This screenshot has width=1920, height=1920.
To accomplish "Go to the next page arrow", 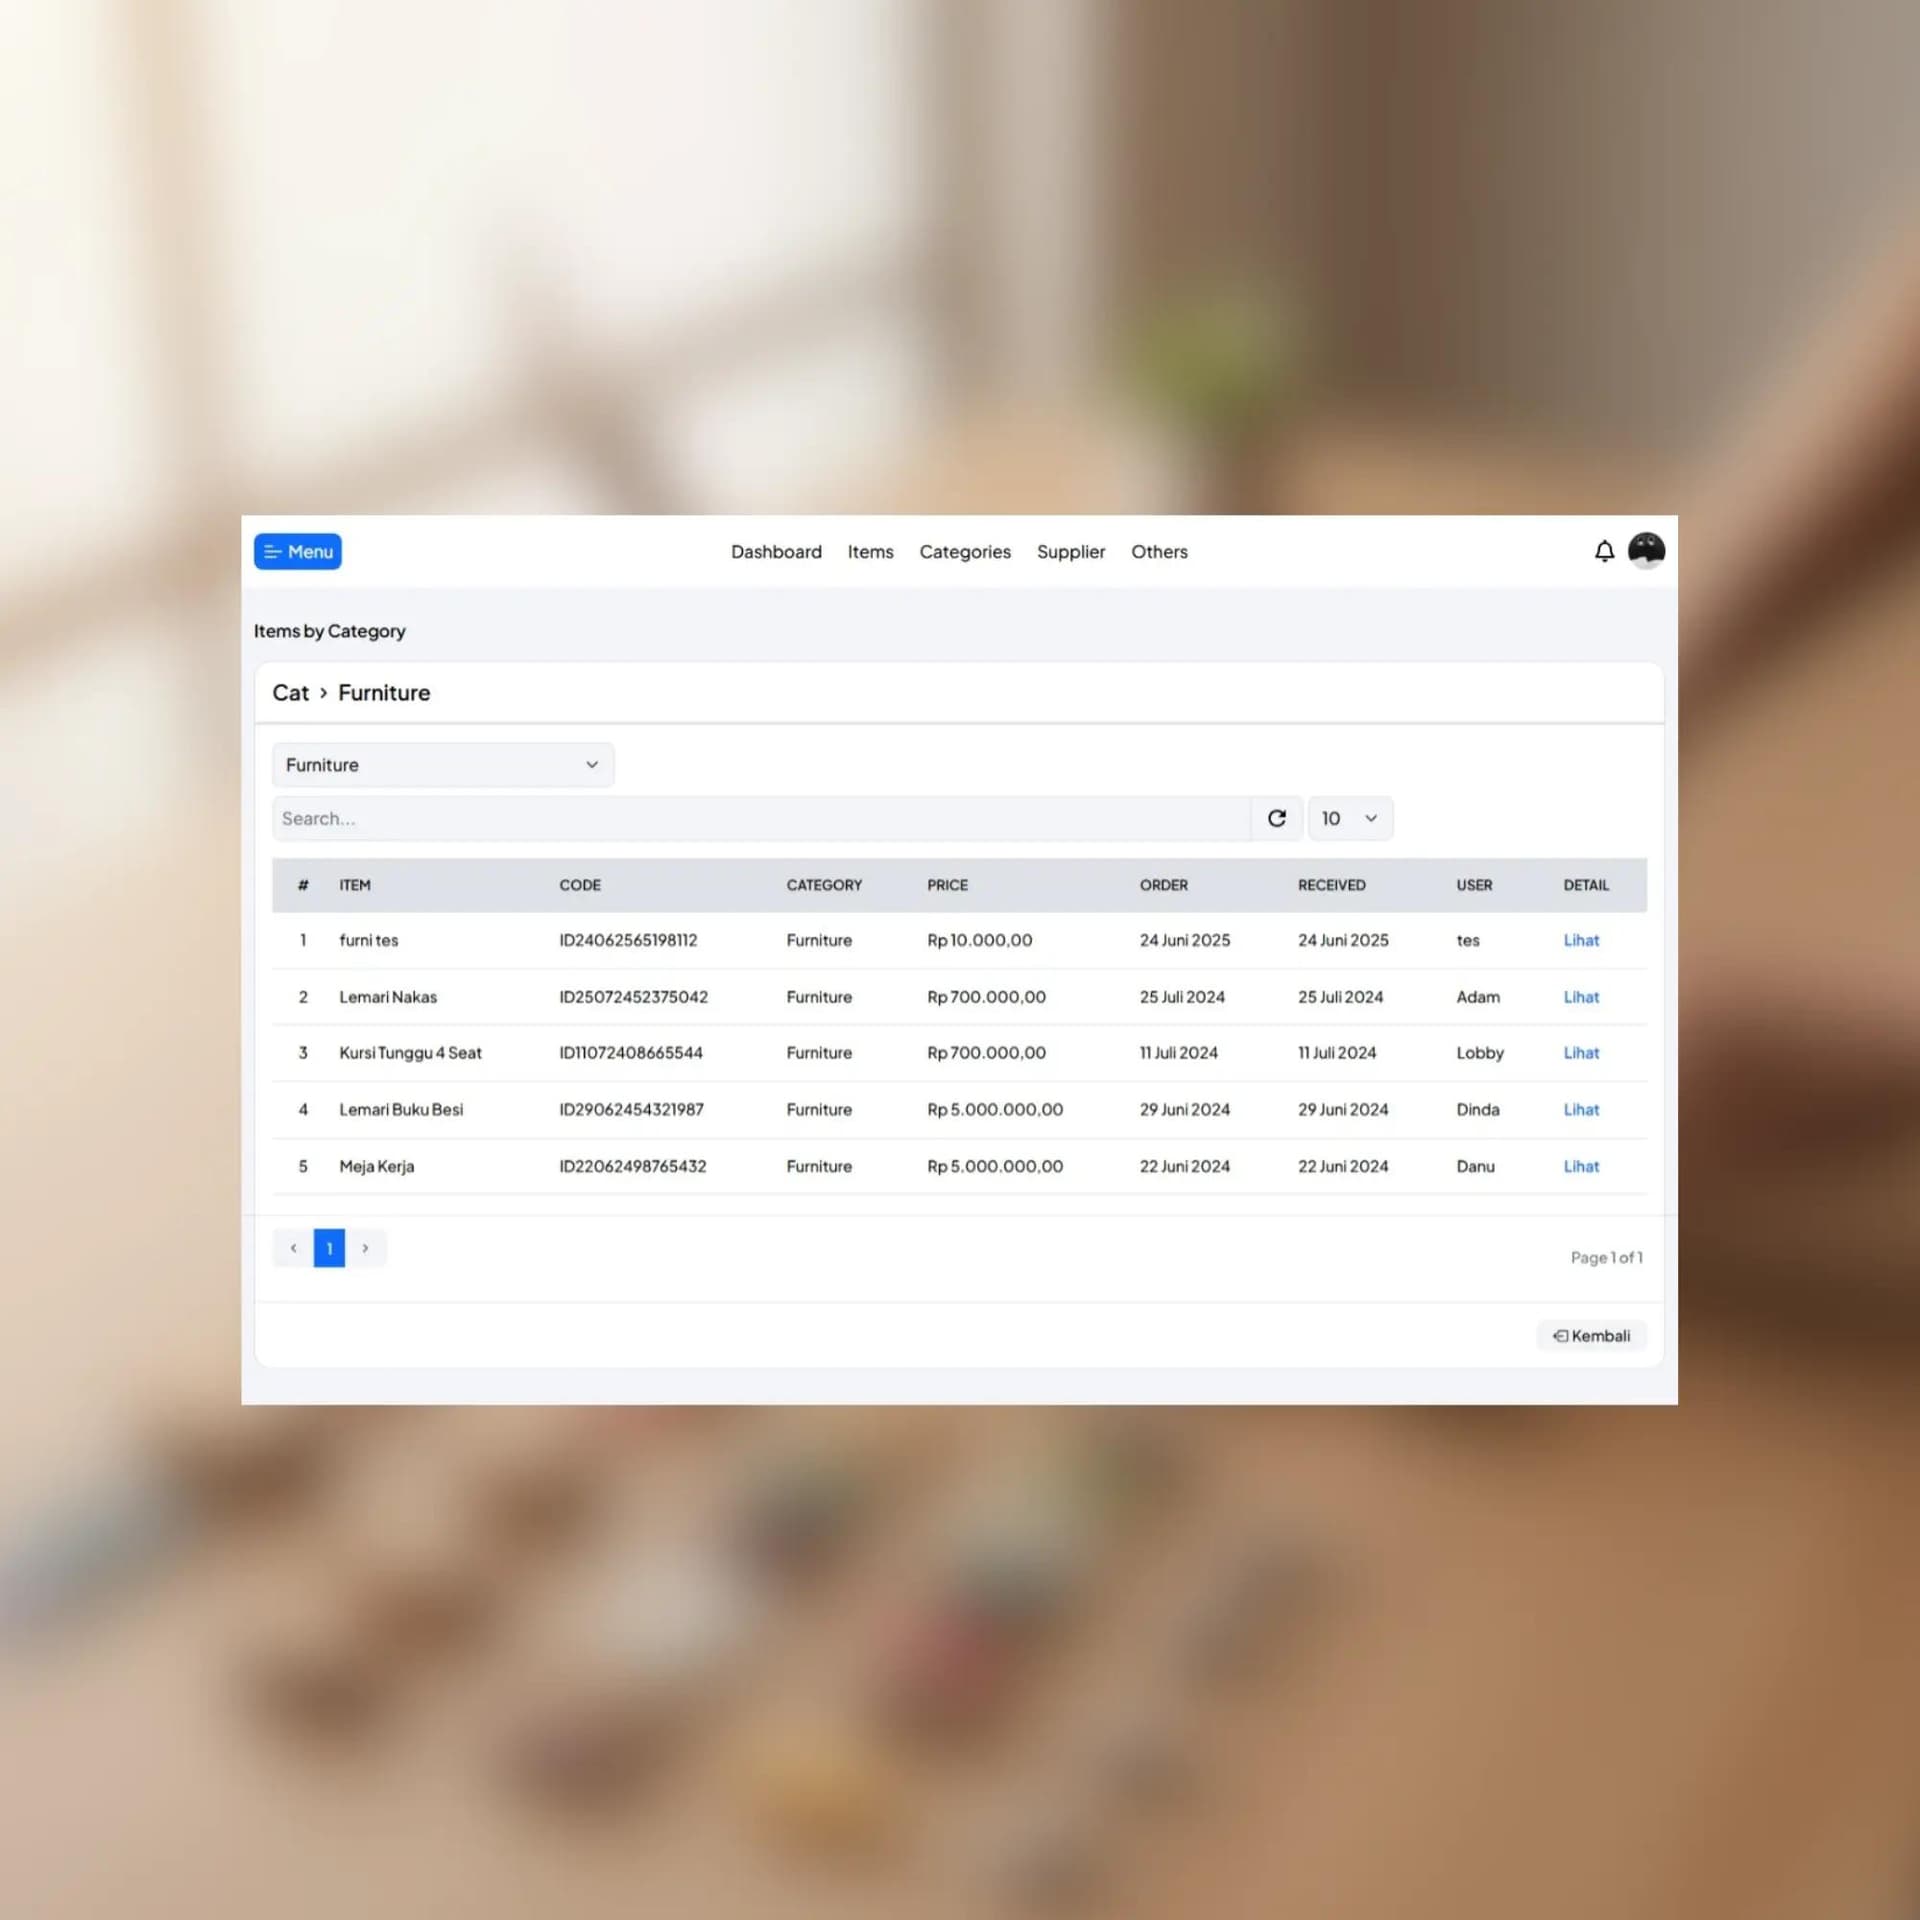I will pos(366,1248).
